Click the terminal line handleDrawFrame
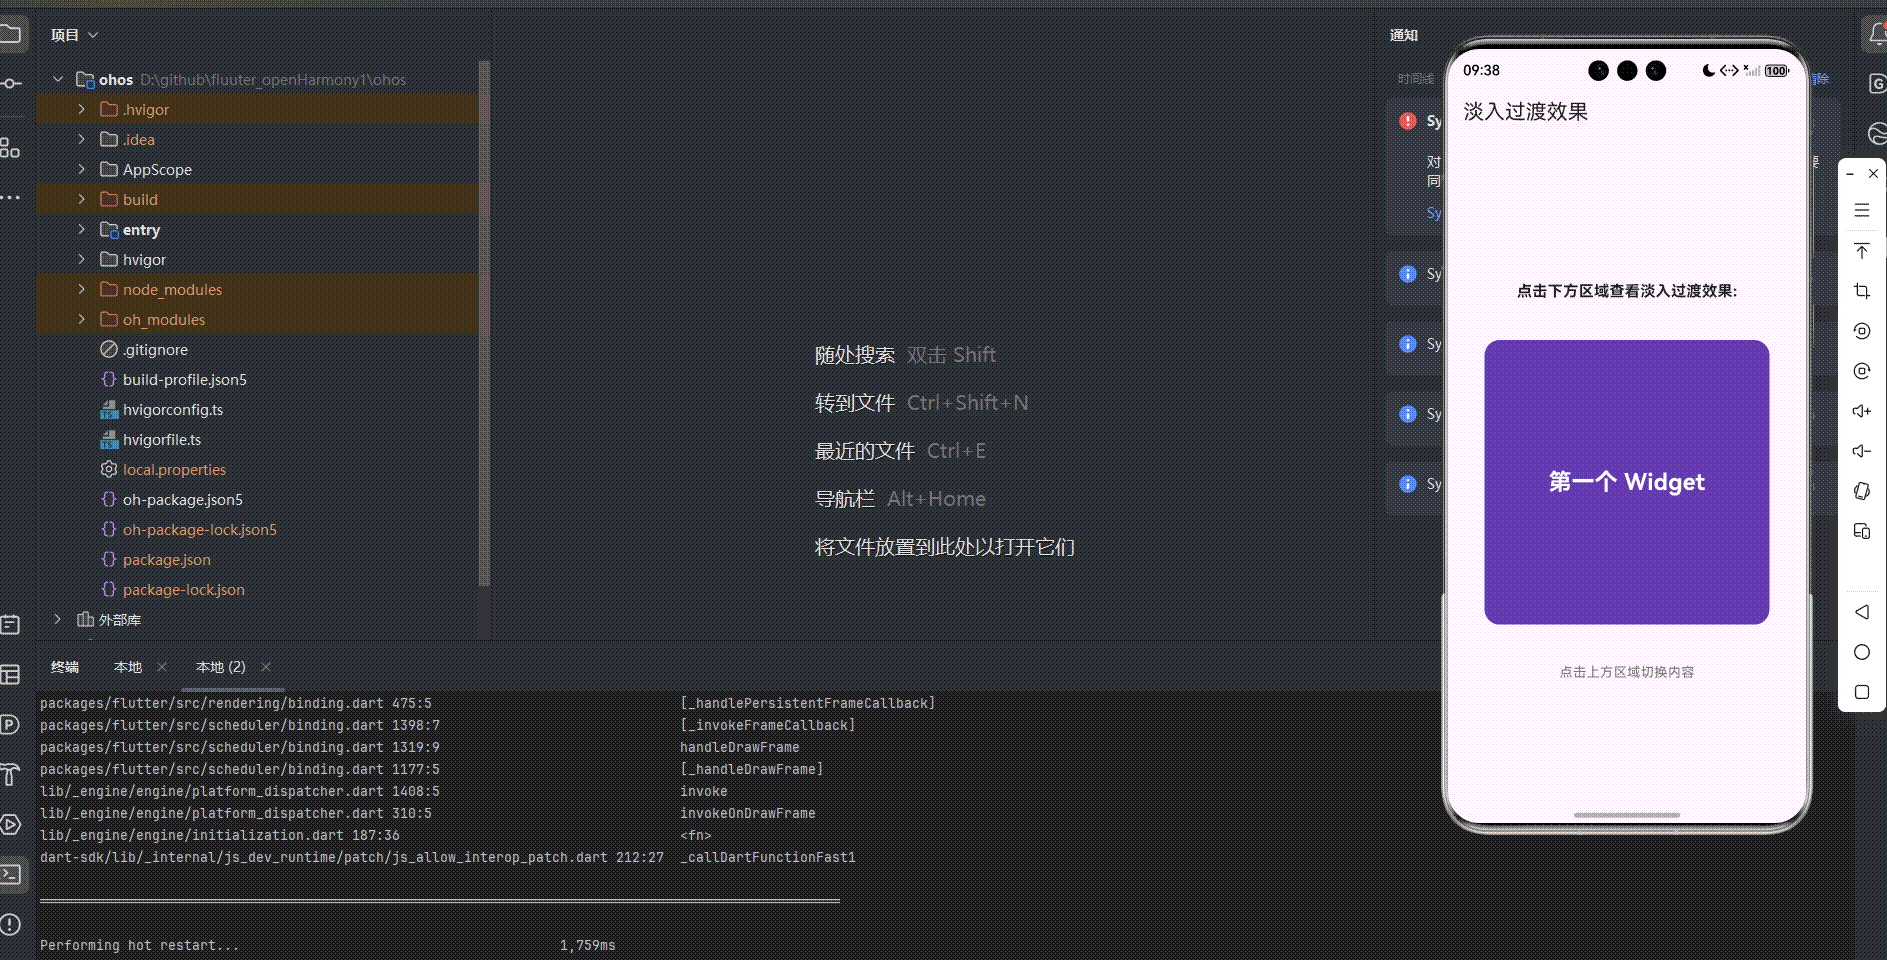Screen dimensions: 1887x960 (739, 747)
